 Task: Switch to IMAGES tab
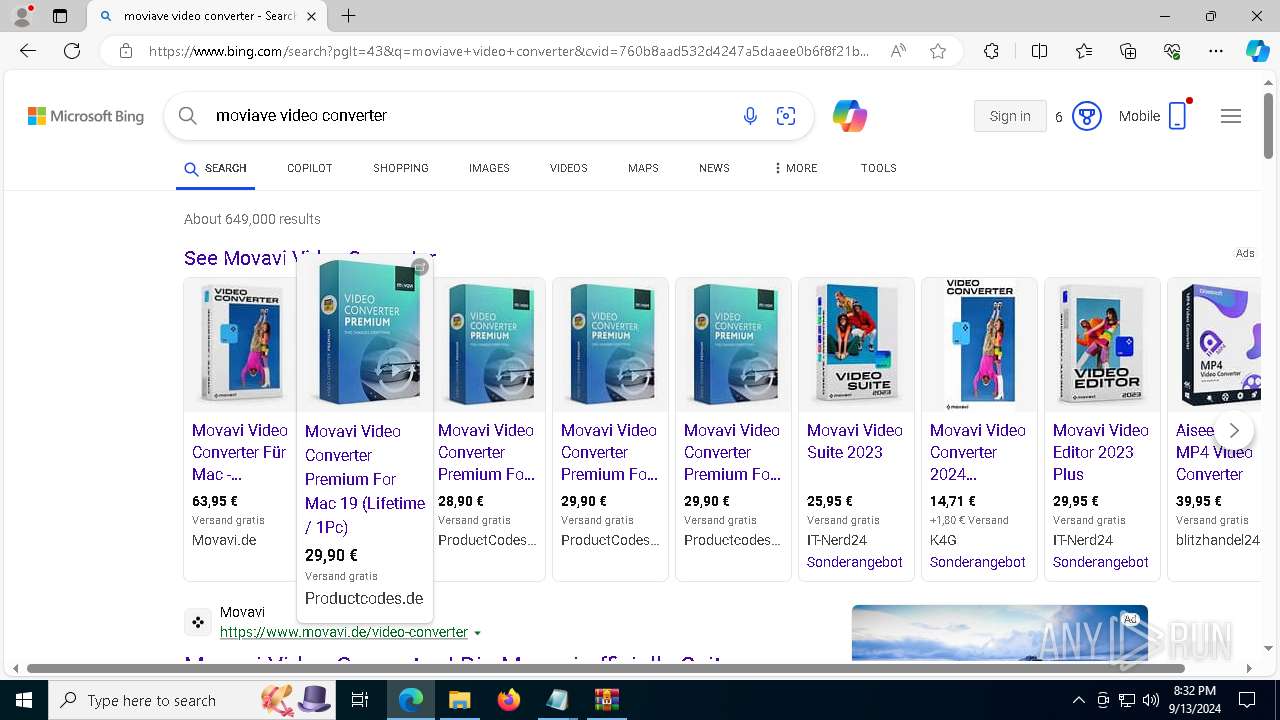(489, 168)
